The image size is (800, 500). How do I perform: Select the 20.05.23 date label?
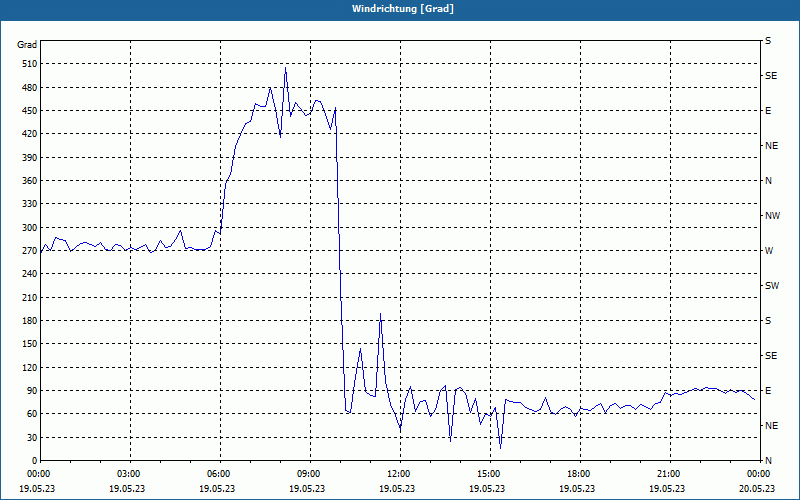[x=757, y=488]
